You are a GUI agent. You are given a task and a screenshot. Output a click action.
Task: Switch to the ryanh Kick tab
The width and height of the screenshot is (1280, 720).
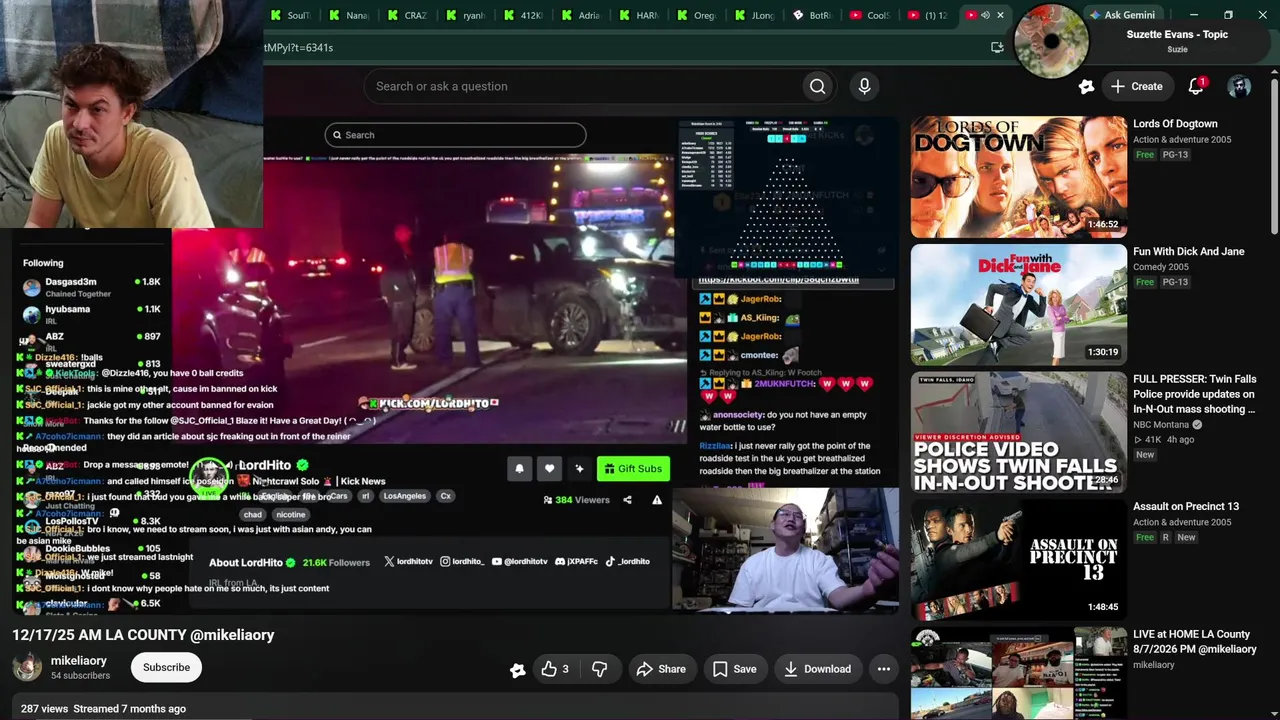click(x=464, y=15)
